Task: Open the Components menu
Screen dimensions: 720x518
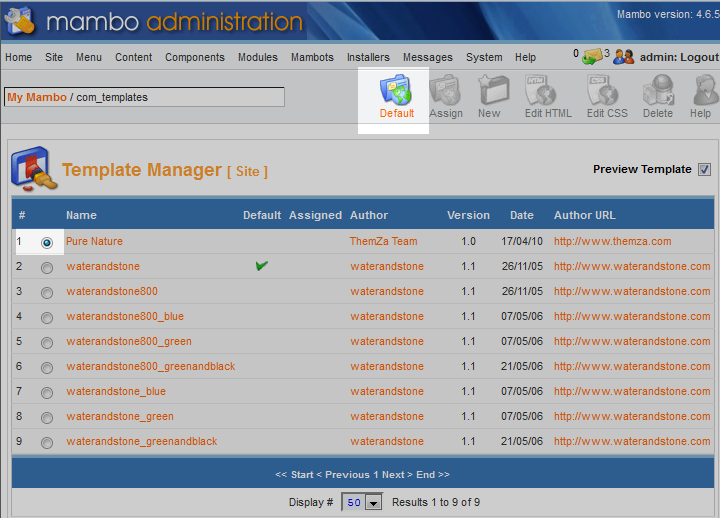Action: coord(195,57)
